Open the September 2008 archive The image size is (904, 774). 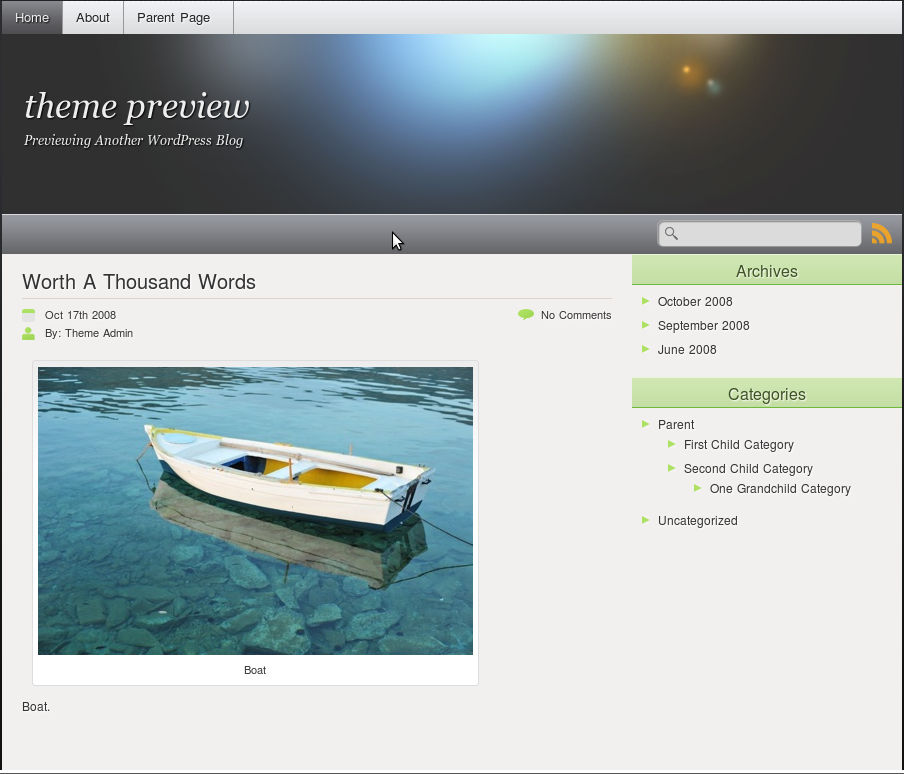pyautogui.click(x=703, y=326)
